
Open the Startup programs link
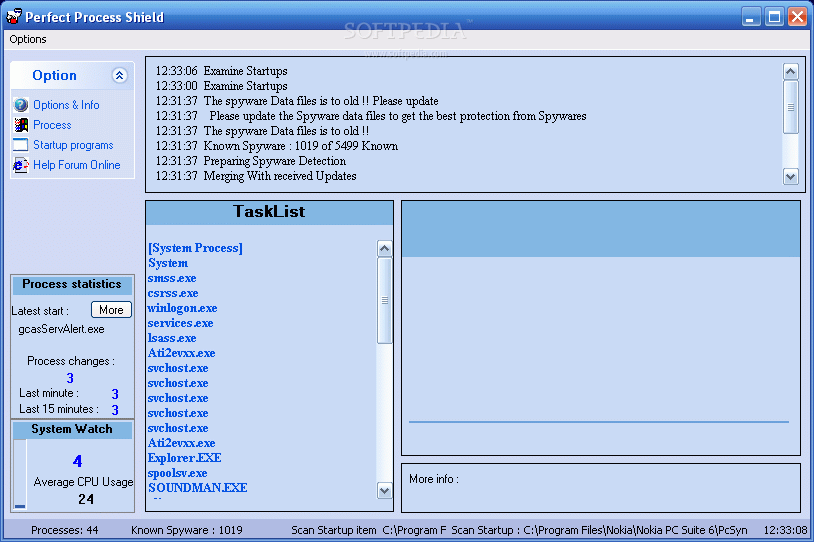pos(73,145)
